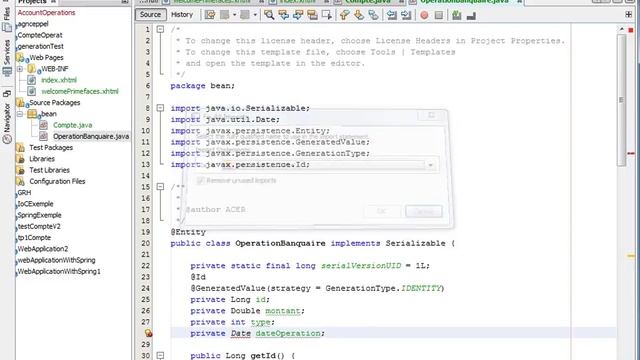Collapse the Javadoc fold at line 15

point(160,187)
